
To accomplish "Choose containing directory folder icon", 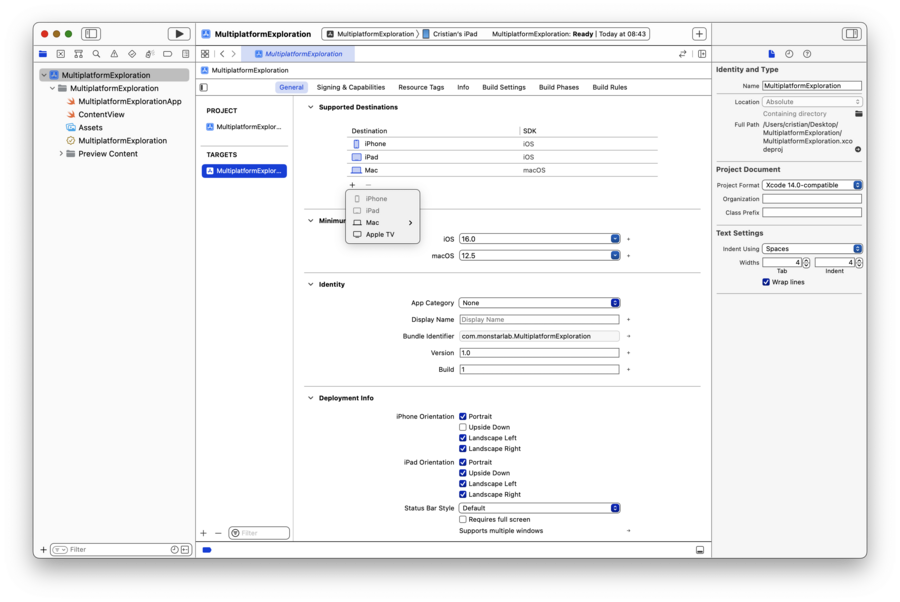I will (x=859, y=114).
